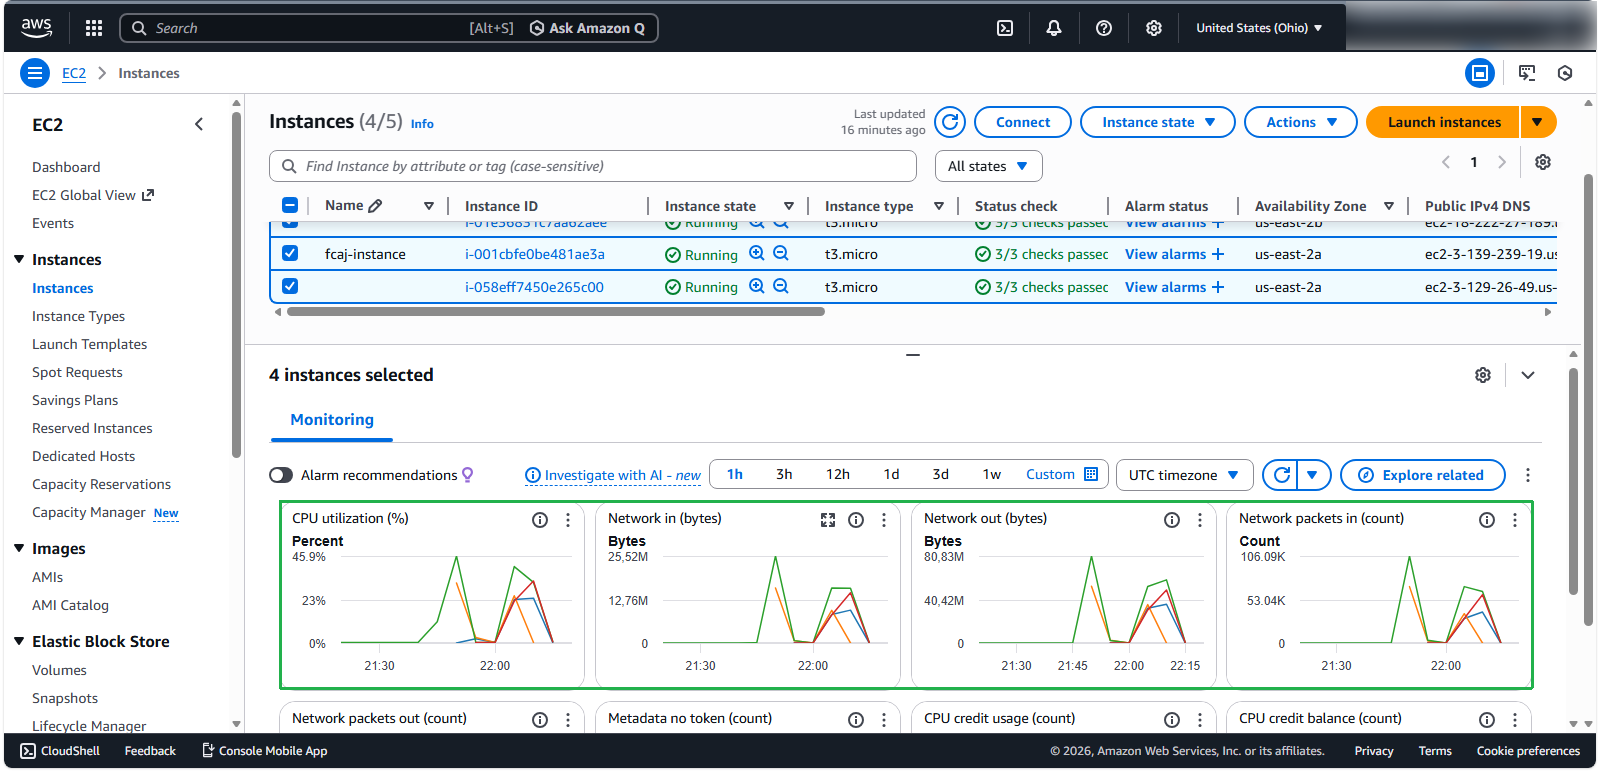Zoom in on fcaj-instance state
This screenshot has height=772, width=1600.
[757, 254]
